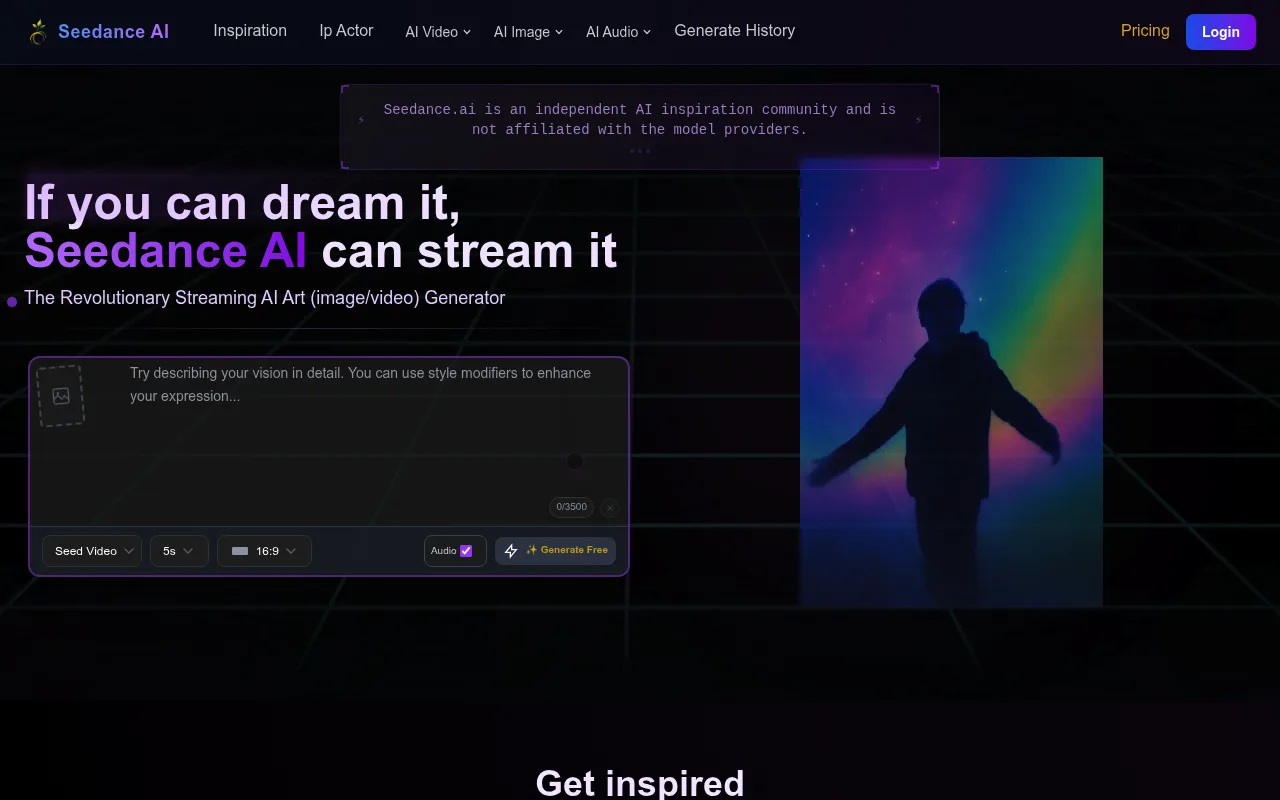The image size is (1280, 800).
Task: Open the AI Audio dropdown menu
Action: pyautogui.click(x=618, y=32)
